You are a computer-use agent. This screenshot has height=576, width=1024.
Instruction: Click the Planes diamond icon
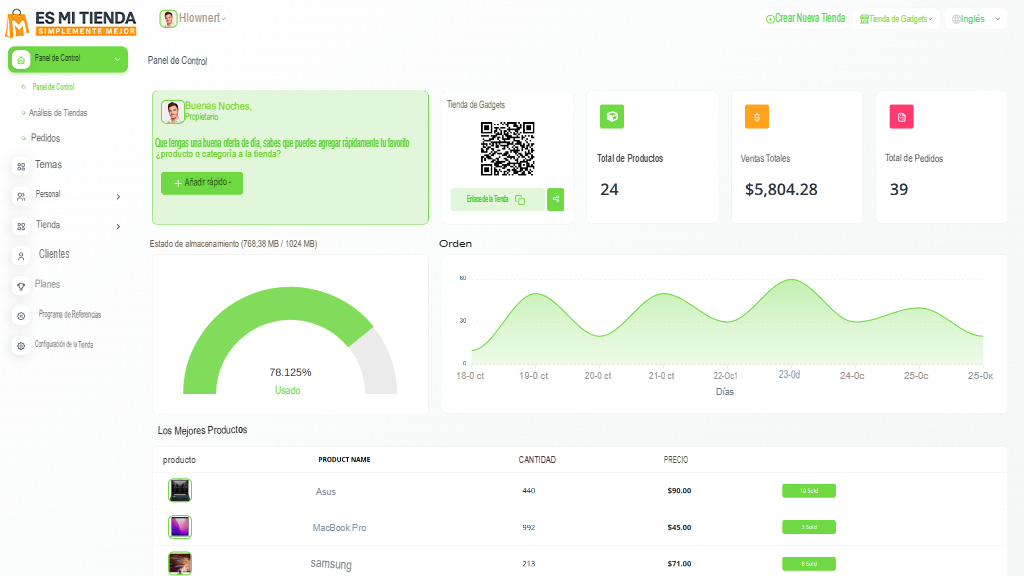point(21,285)
